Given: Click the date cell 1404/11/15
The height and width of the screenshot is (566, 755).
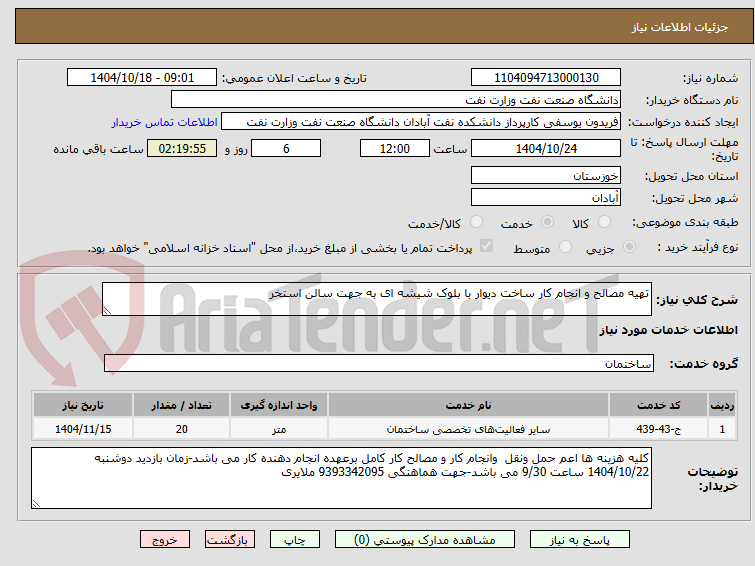Looking at the screenshot, I should [83, 429].
